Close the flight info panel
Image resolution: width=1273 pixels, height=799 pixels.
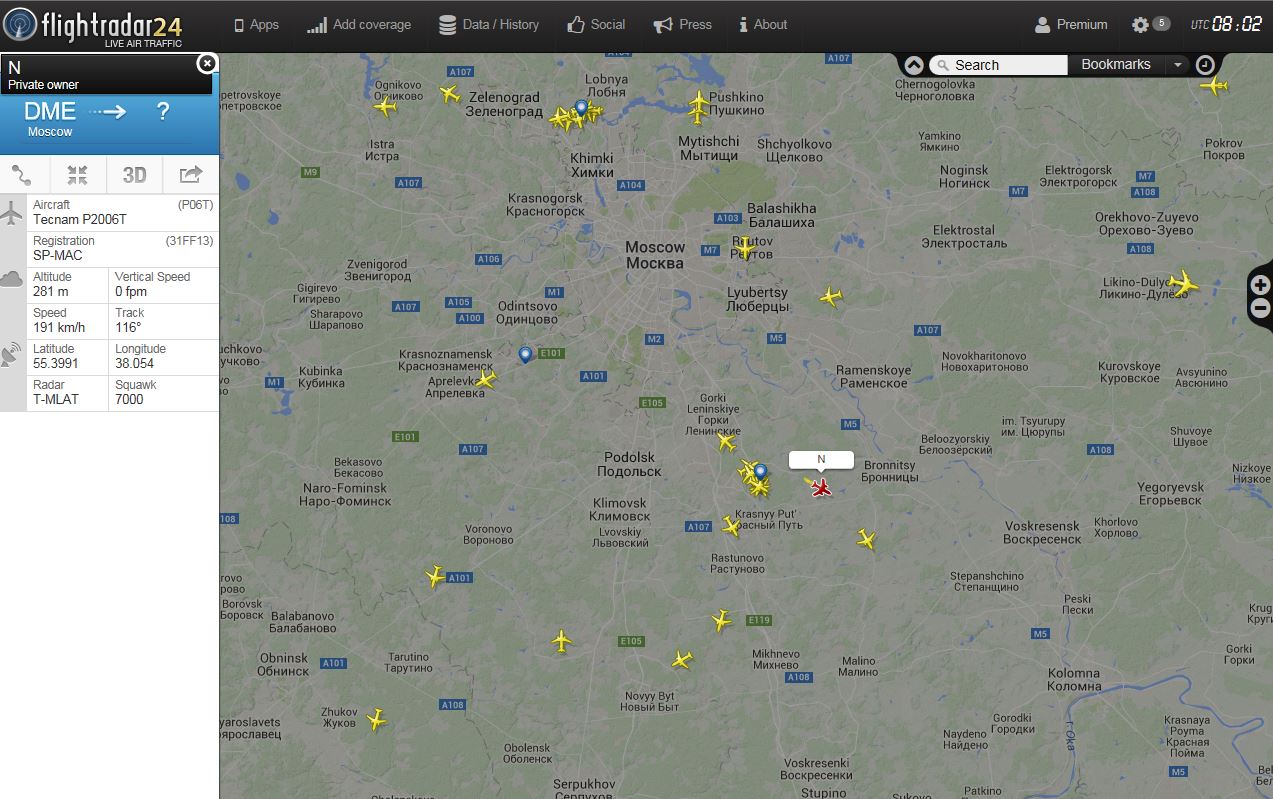[206, 64]
